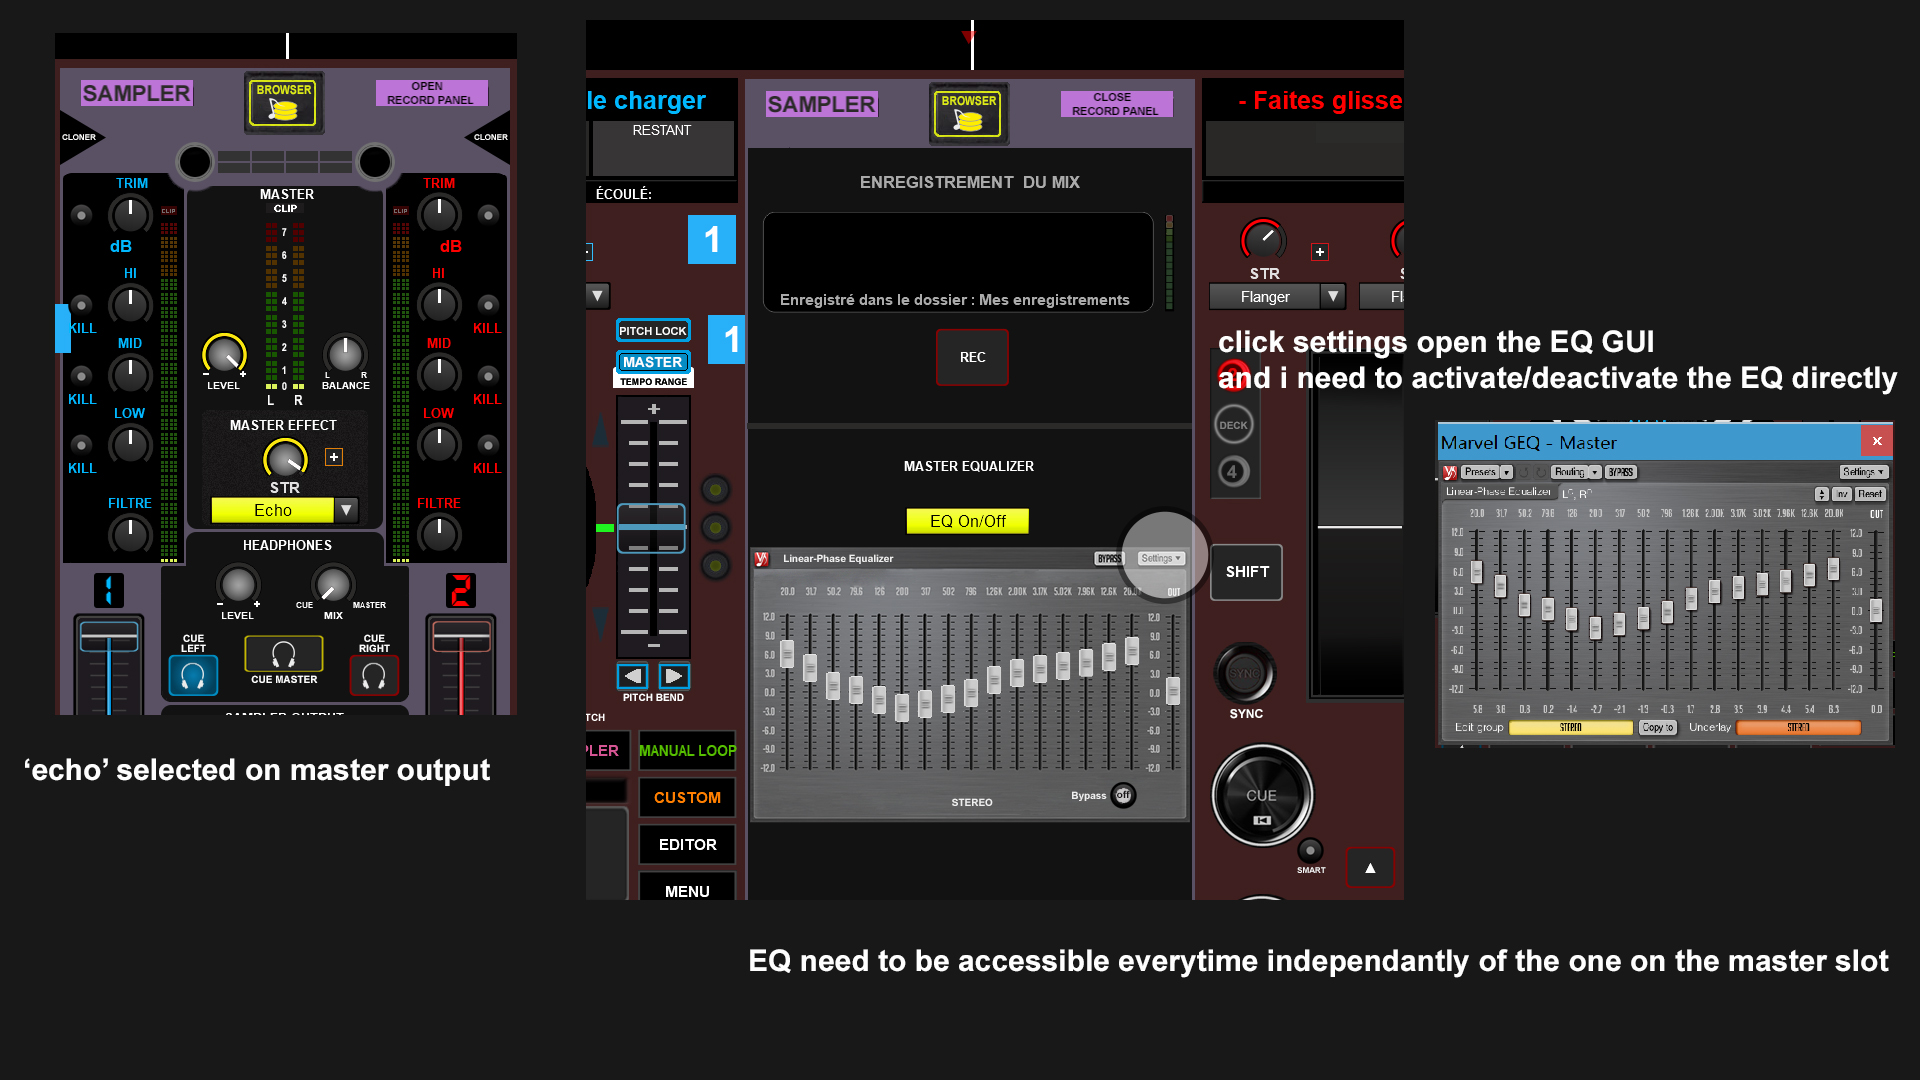1920x1080 pixels.
Task: Toggle BYPASS in Marvel GEQ window
Action: point(1621,472)
